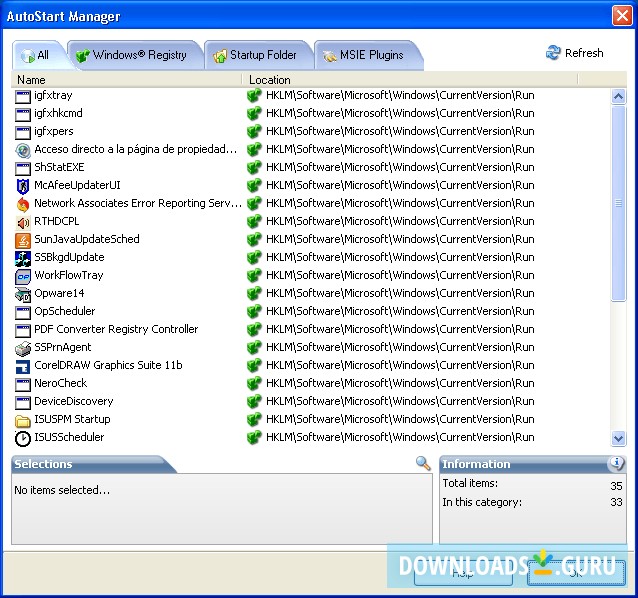Click the RTHDCPL speaker icon
This screenshot has width=638, height=598.
(23, 222)
